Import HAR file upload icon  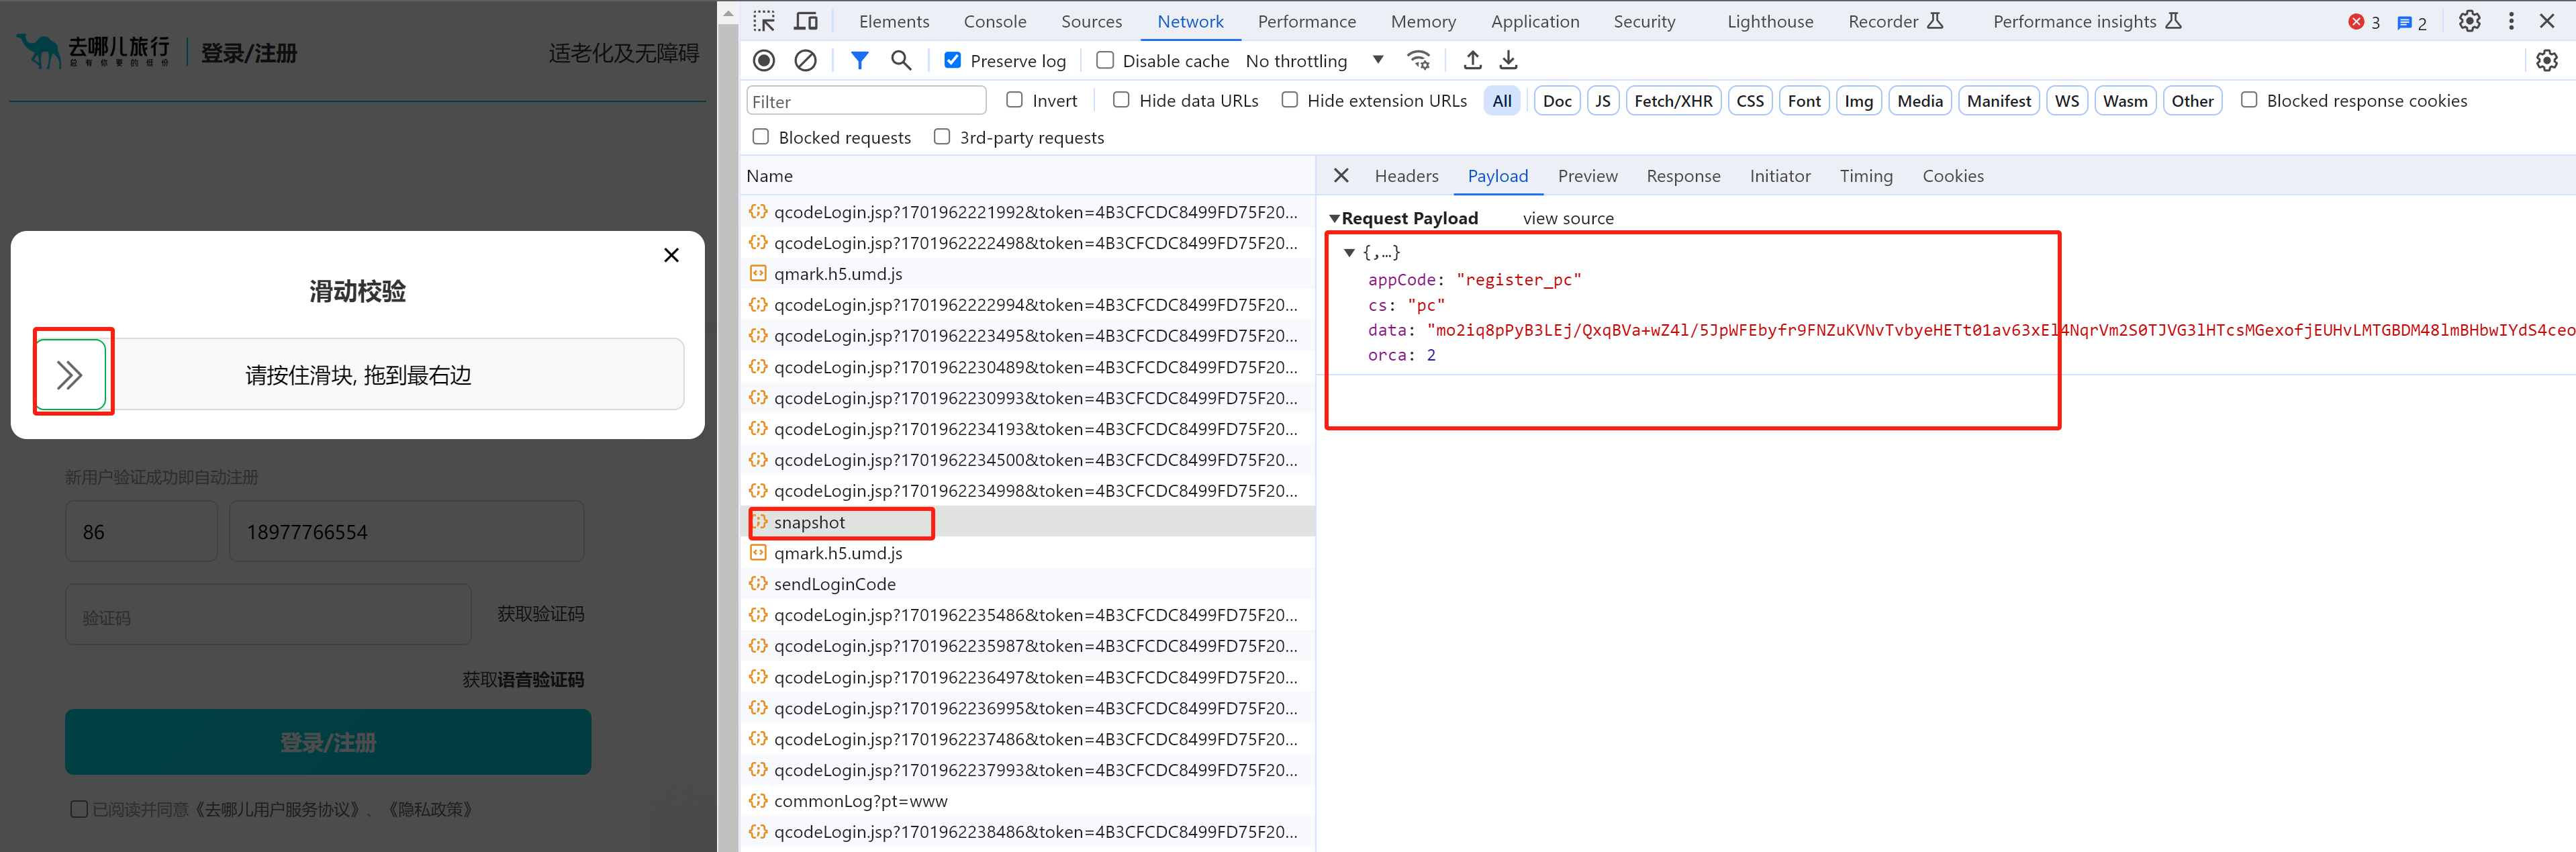(1472, 61)
